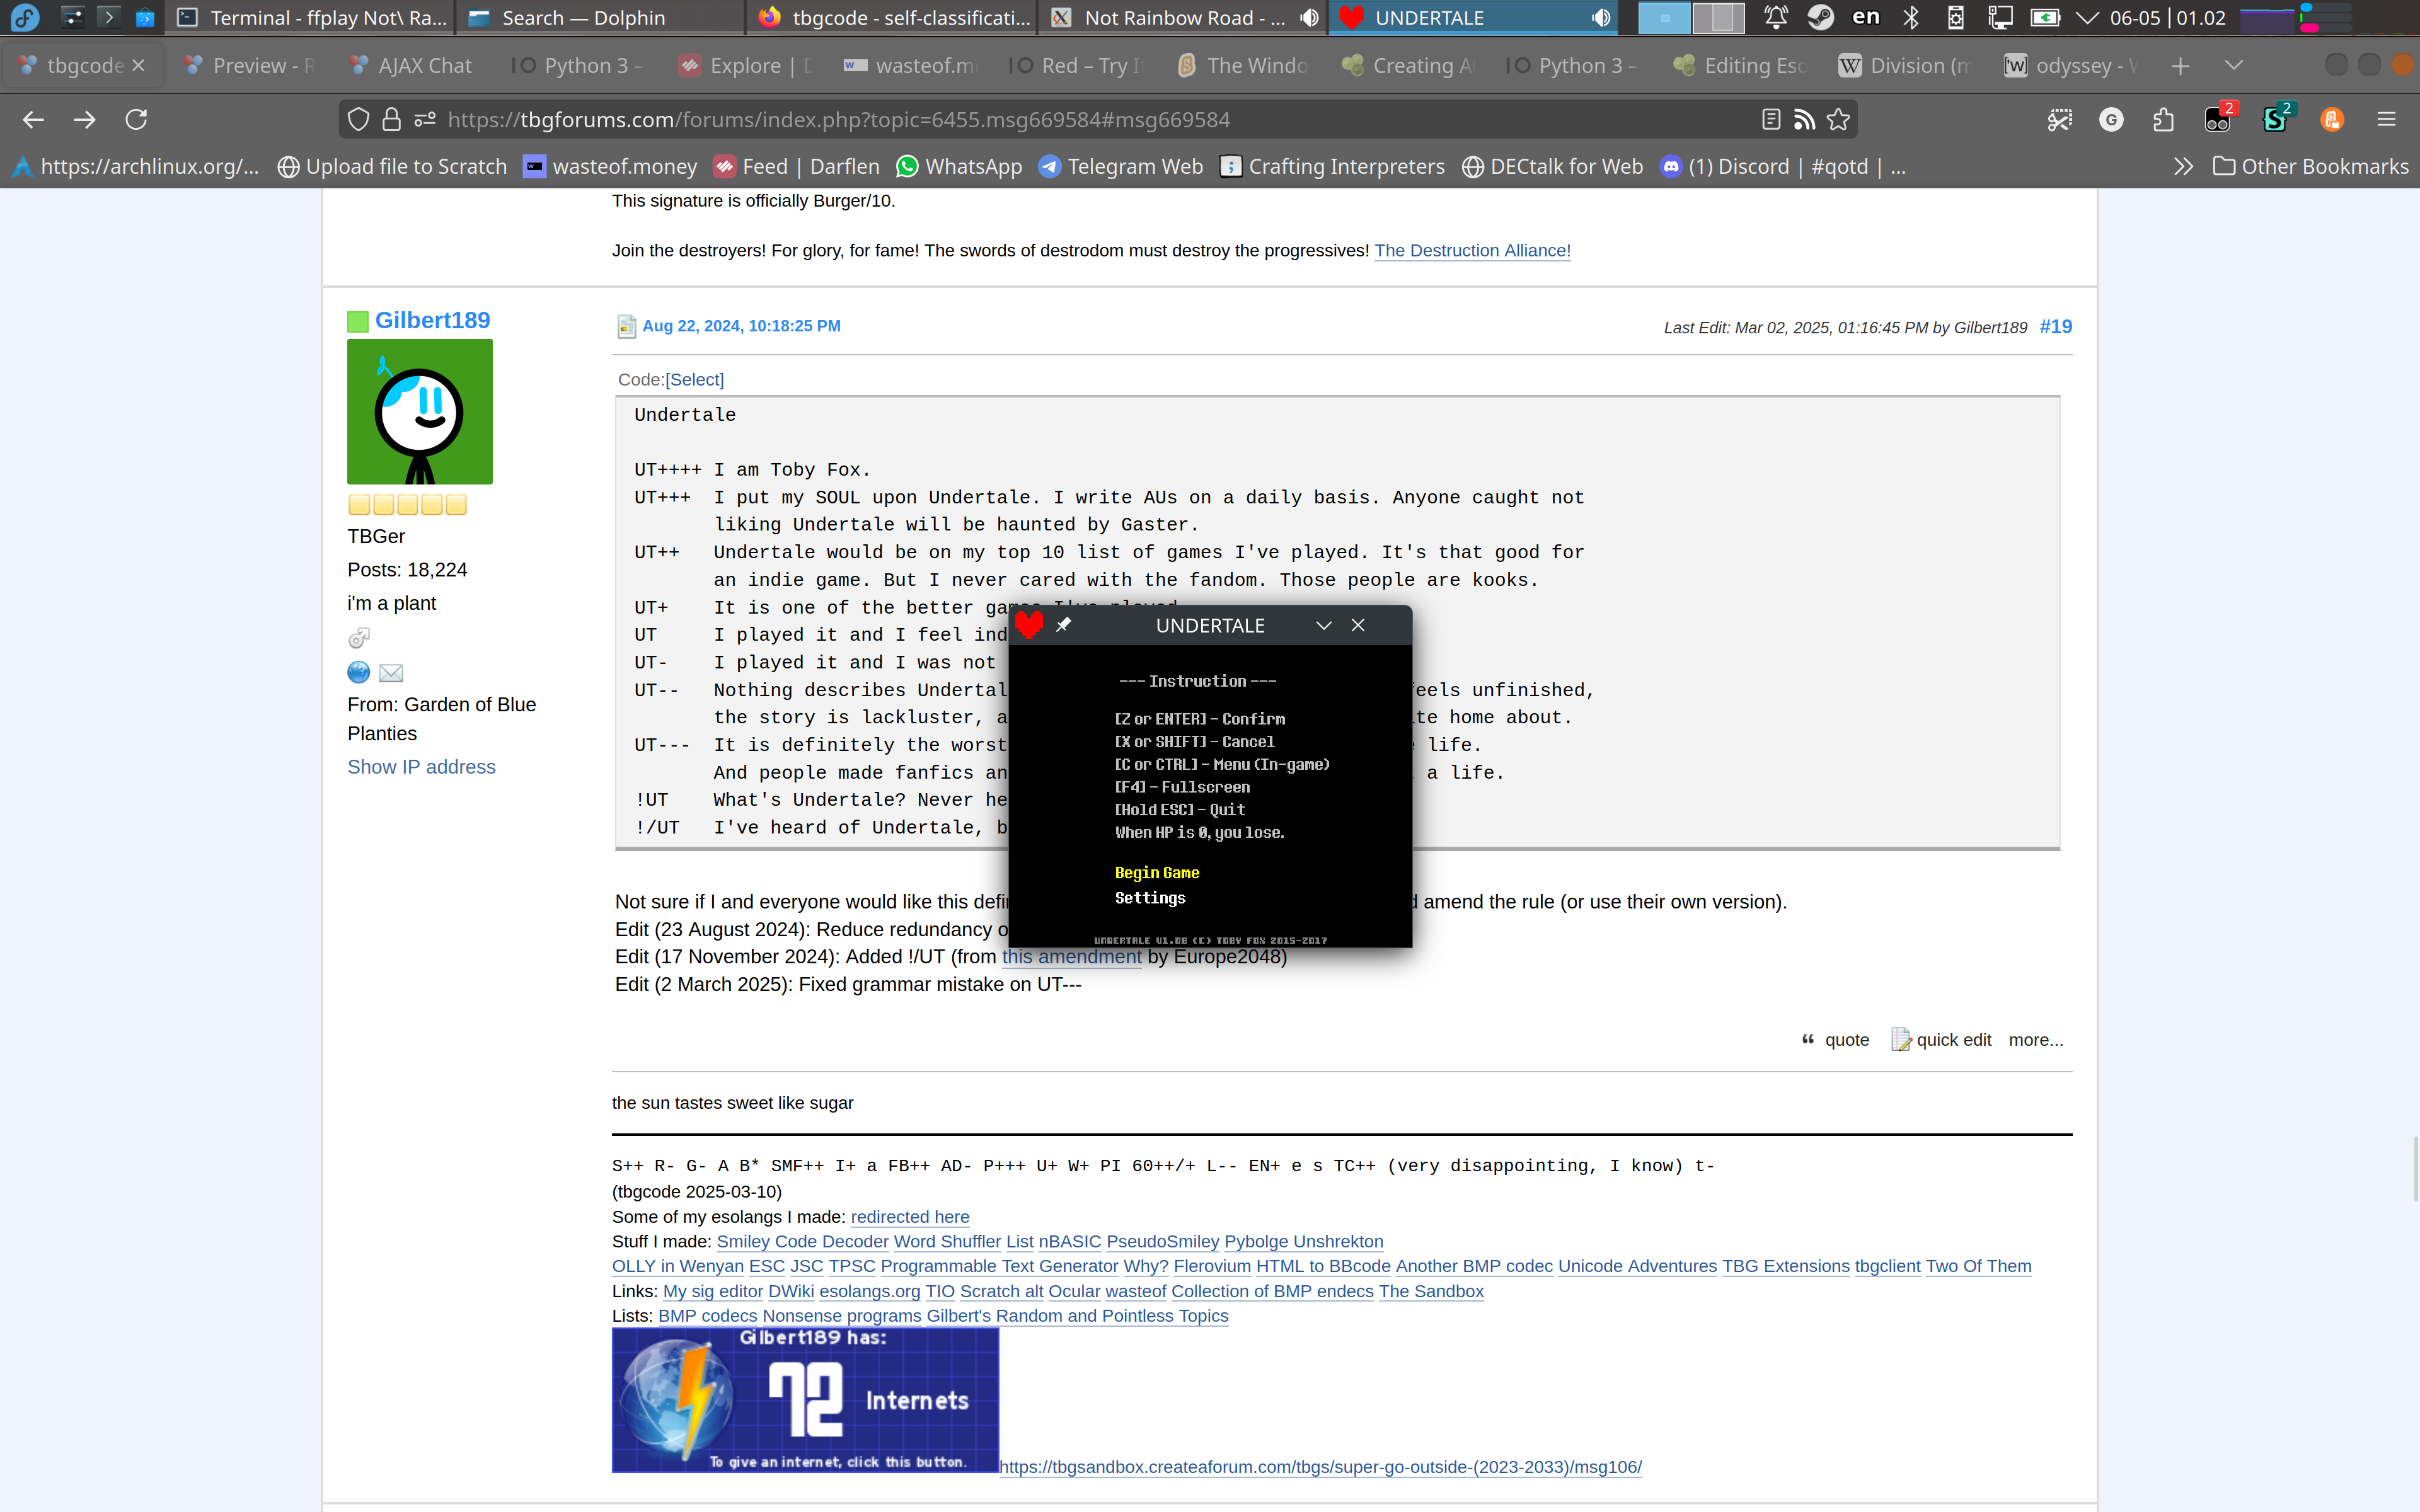
Task: Click the 12 Internets banner image
Action: pos(805,1400)
